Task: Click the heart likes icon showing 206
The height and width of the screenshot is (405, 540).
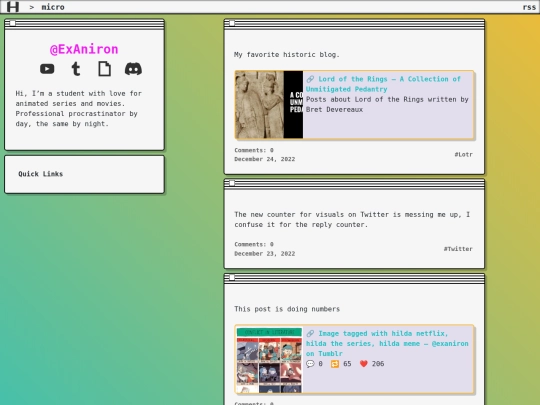Action: click(364, 364)
